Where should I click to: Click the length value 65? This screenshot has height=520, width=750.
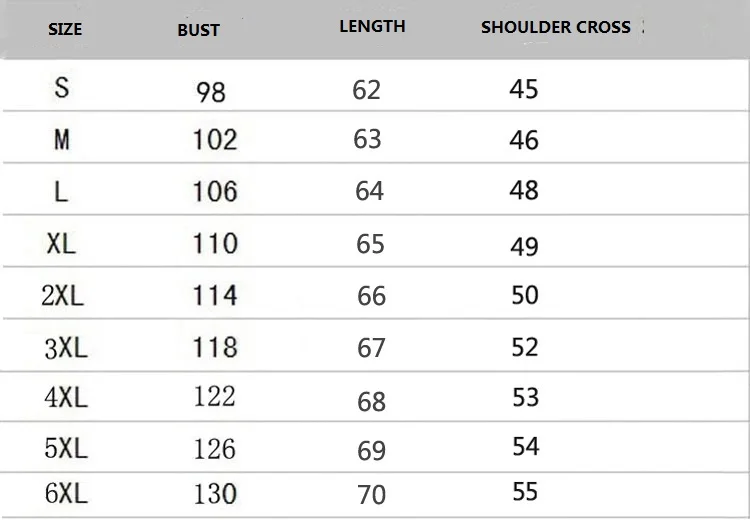point(370,244)
